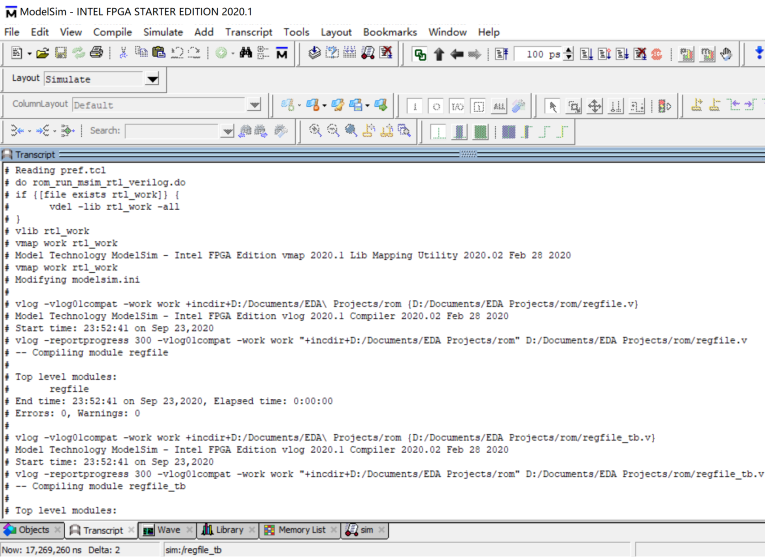Click the 'sim:/regfile_tb' status bar entry
Image resolution: width=765 pixels, height=557 pixels.
coord(194,550)
